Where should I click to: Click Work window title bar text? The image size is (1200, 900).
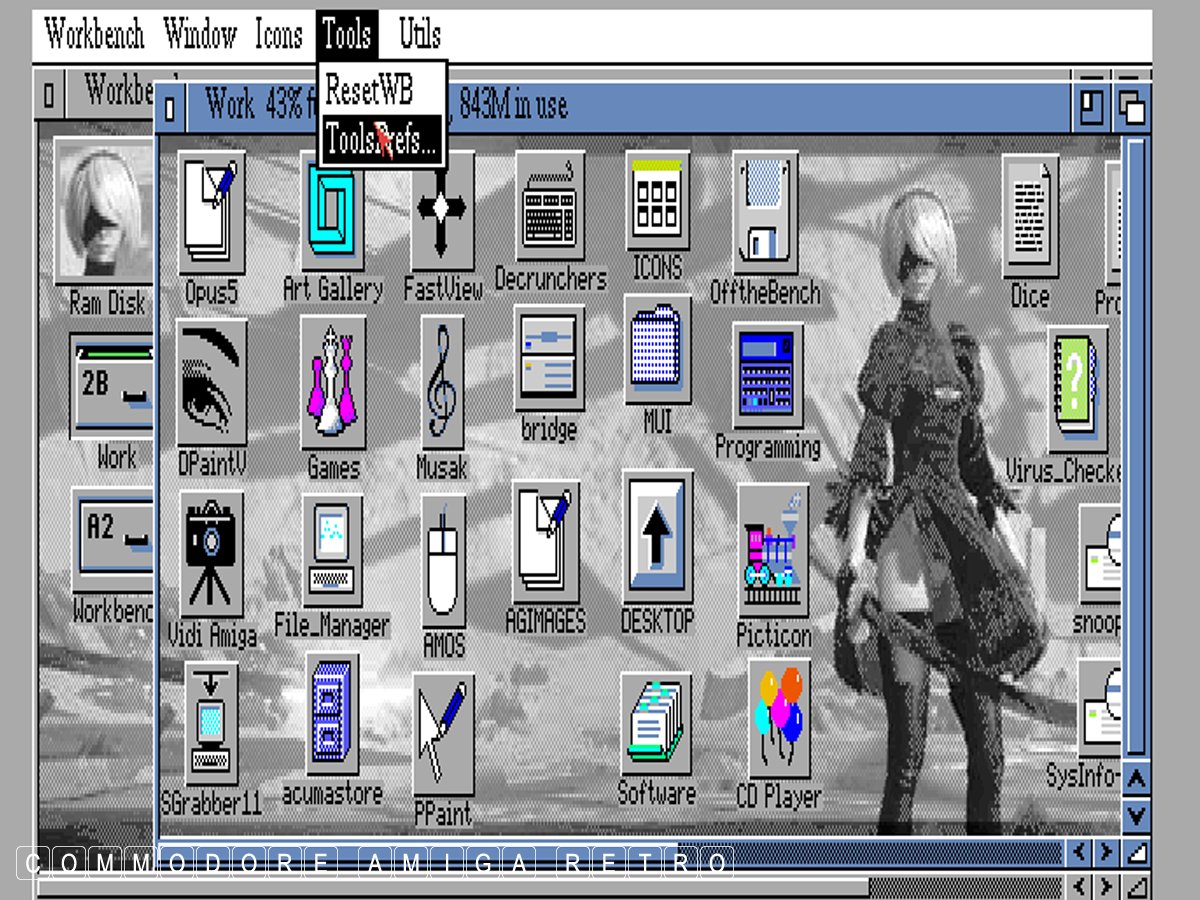pos(386,106)
